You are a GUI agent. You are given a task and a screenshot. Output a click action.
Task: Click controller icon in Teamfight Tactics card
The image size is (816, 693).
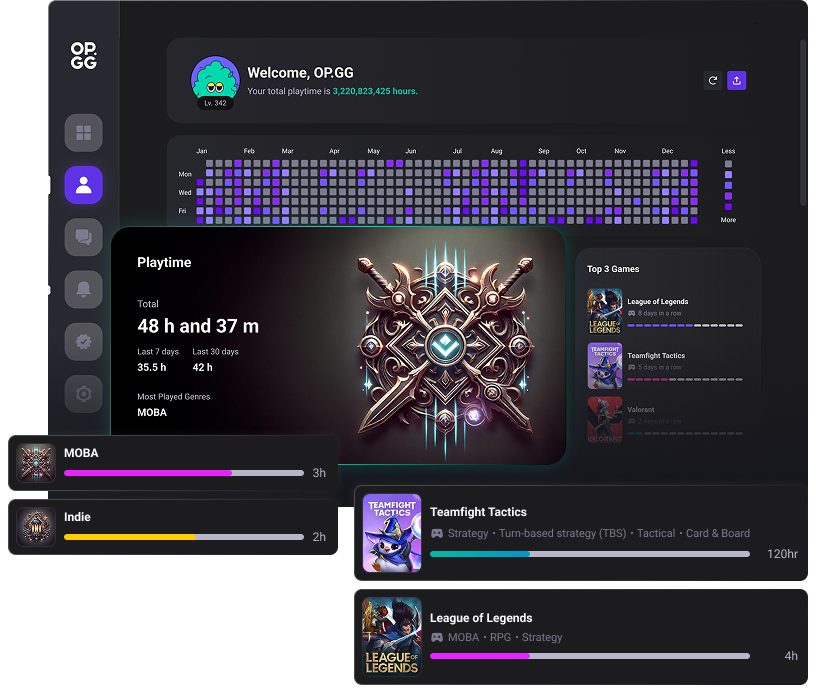pos(437,533)
